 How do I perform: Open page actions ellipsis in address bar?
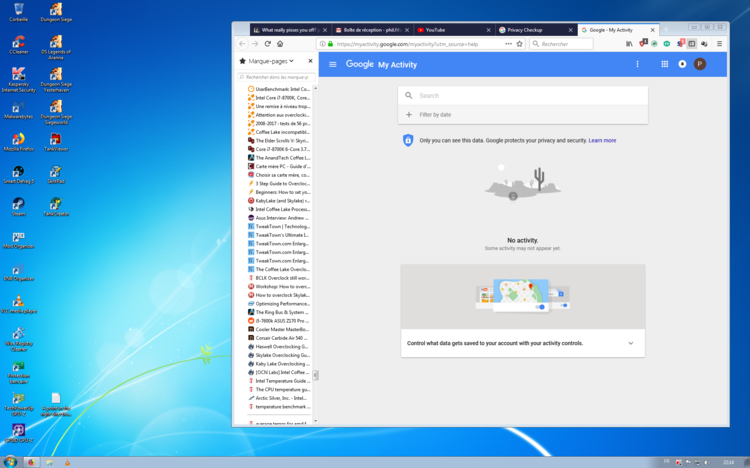508,44
